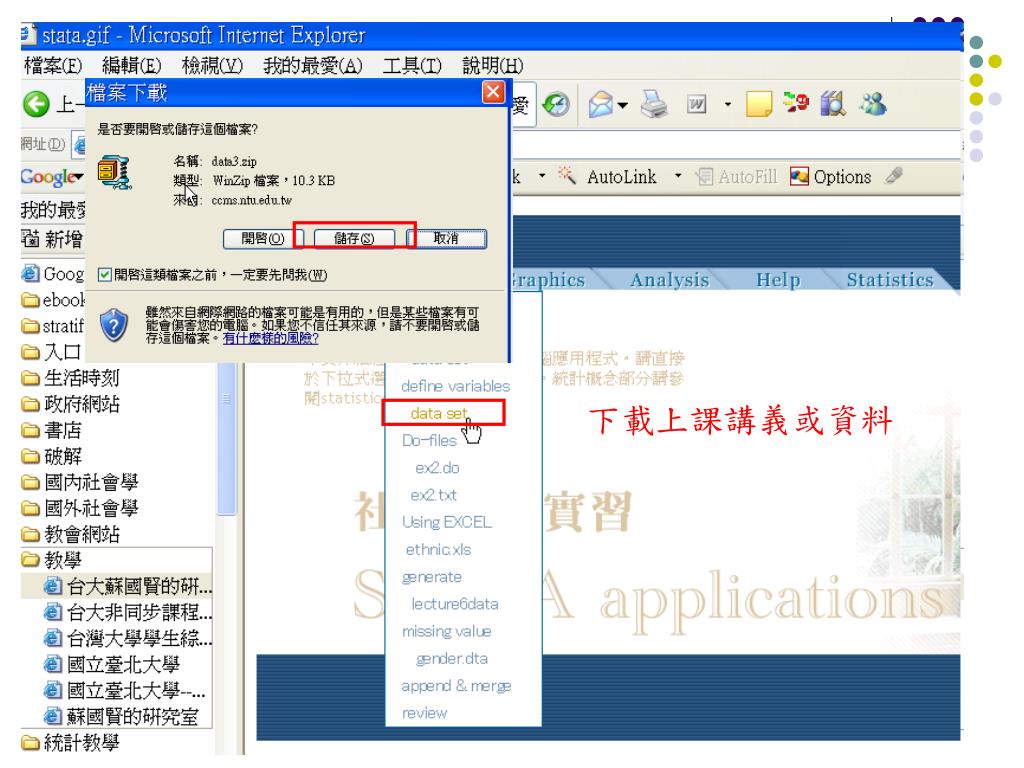Click the yellow note icon in toolbar
This screenshot has height=768, width=1024.
coord(759,104)
